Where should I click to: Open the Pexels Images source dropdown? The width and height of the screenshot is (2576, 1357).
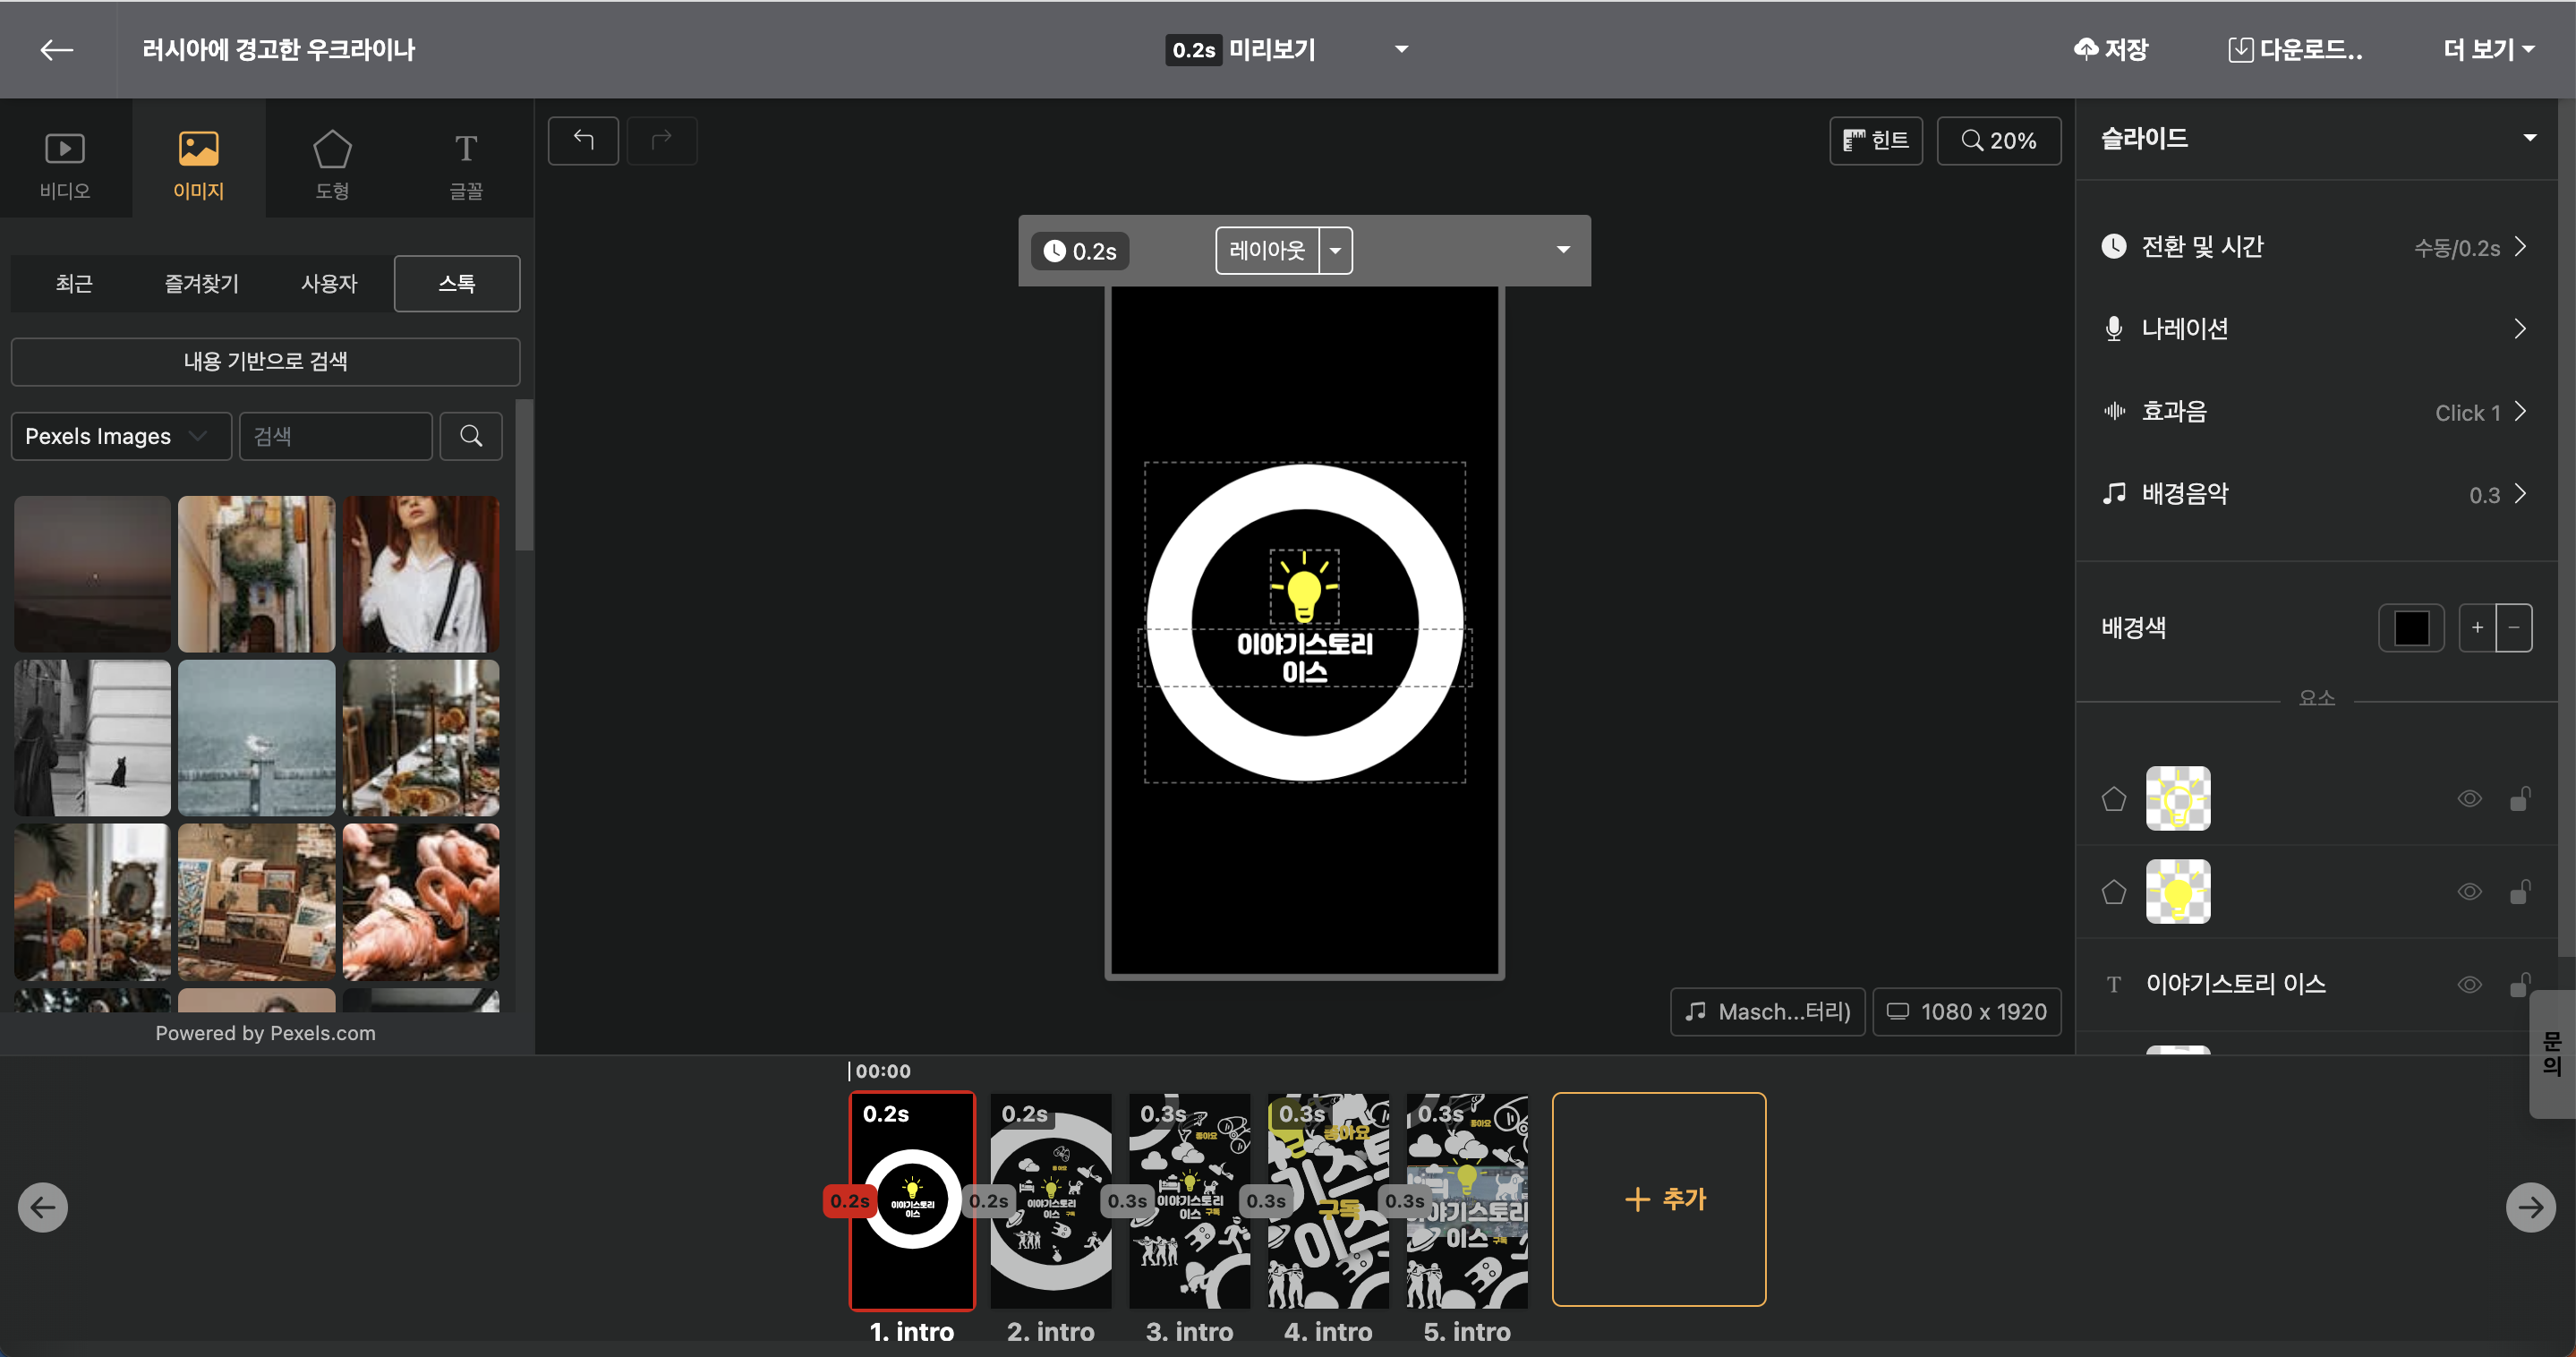click(x=121, y=436)
